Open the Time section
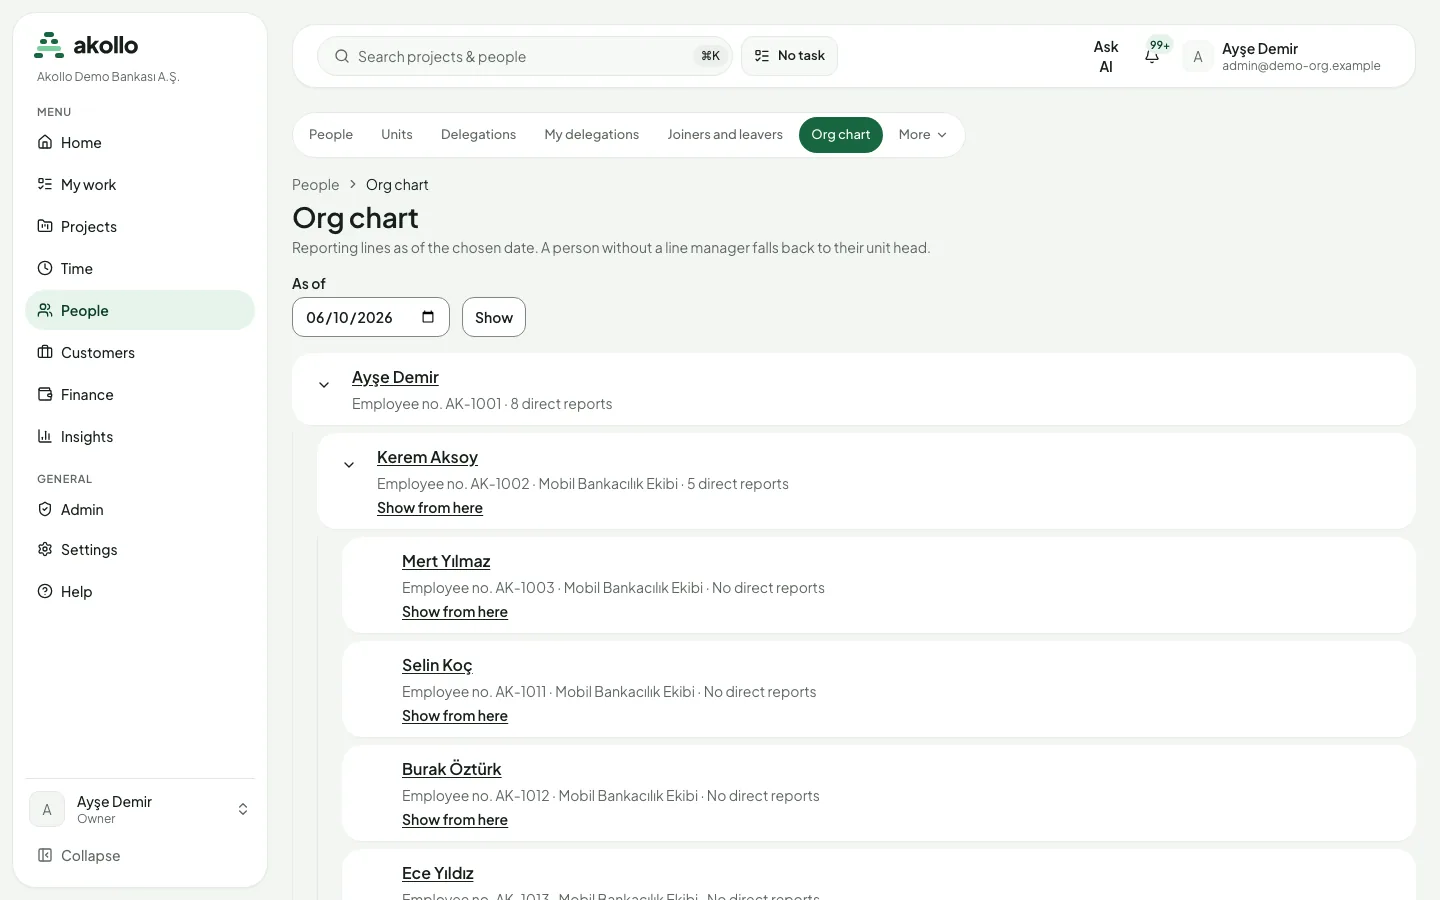Viewport: 1440px width, 900px height. point(140,269)
